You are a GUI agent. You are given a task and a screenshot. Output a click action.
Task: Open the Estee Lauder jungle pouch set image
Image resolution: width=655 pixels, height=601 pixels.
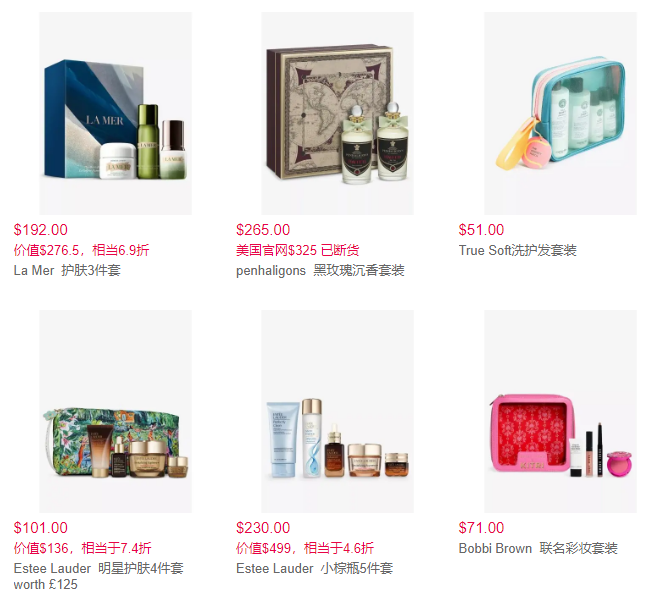point(115,411)
